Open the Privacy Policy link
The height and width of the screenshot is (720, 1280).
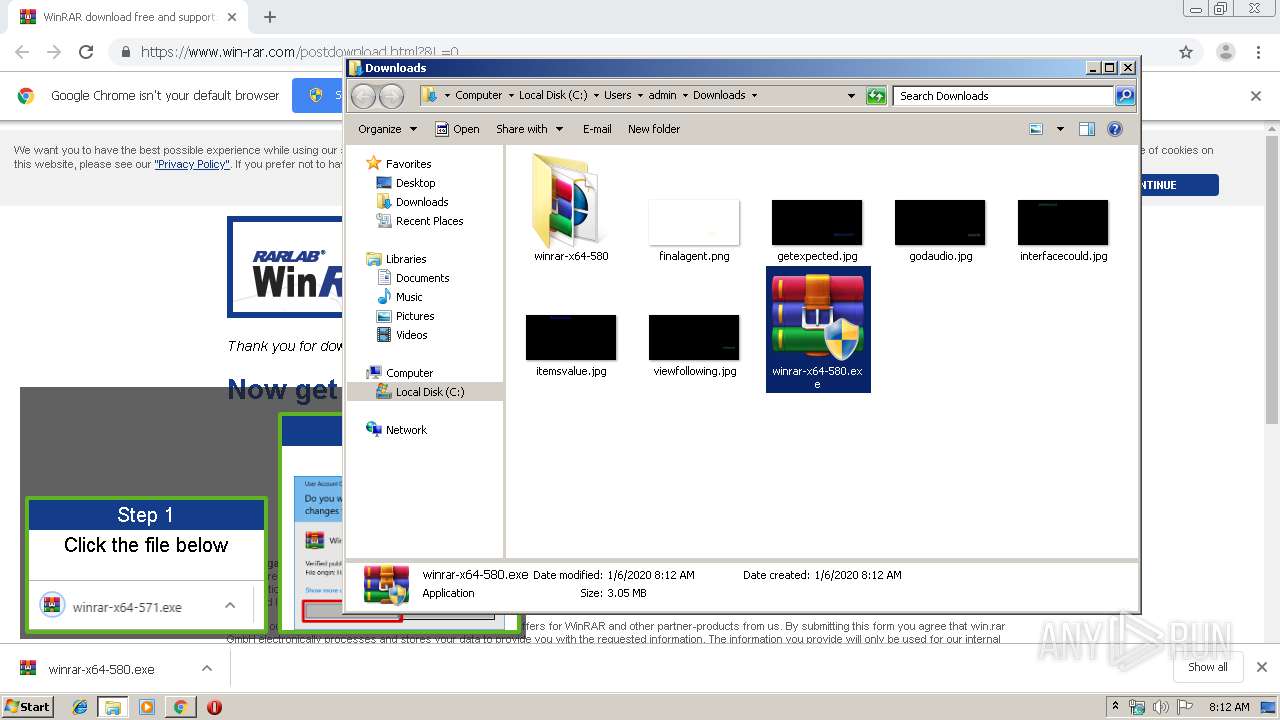(192, 164)
